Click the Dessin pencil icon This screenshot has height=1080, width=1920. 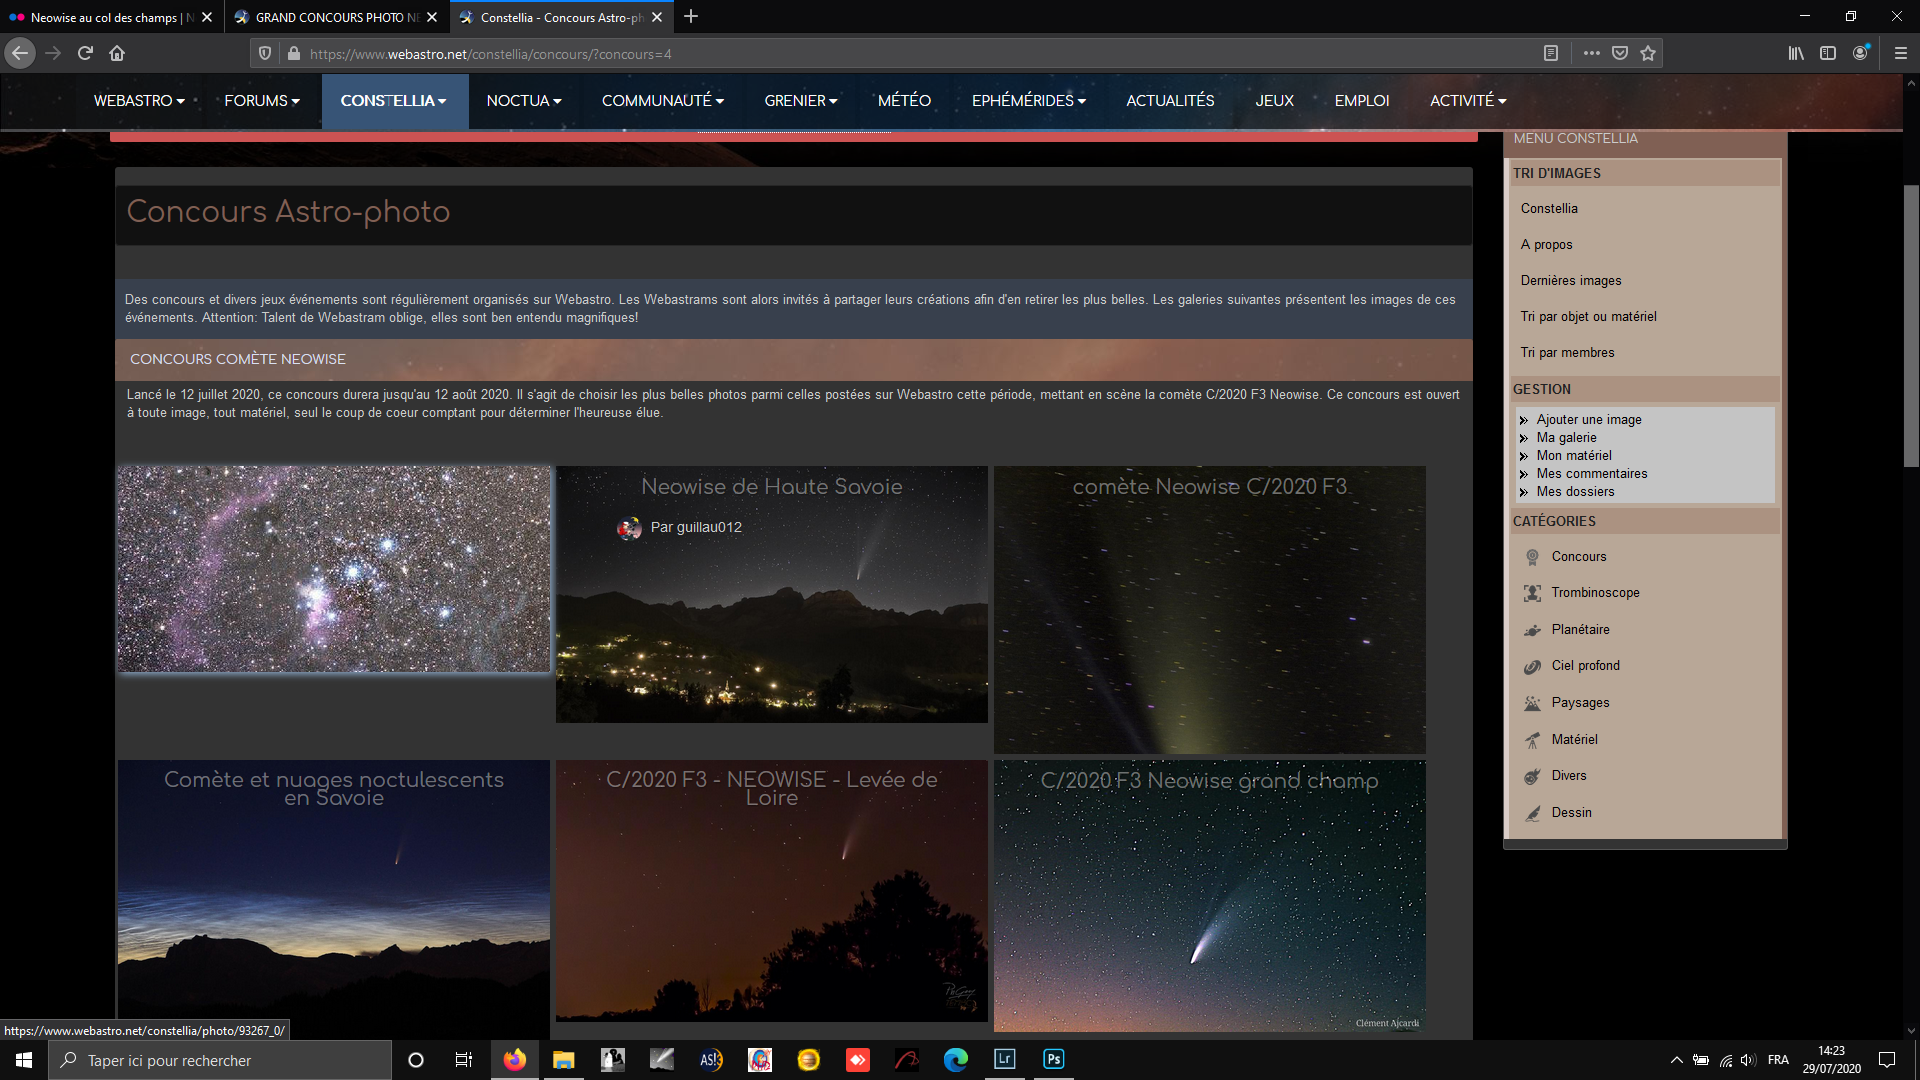(1532, 813)
